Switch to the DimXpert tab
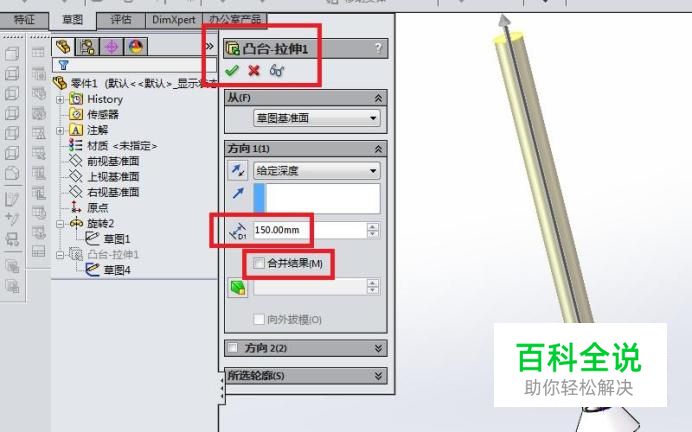This screenshot has width=692, height=432. coord(173,20)
